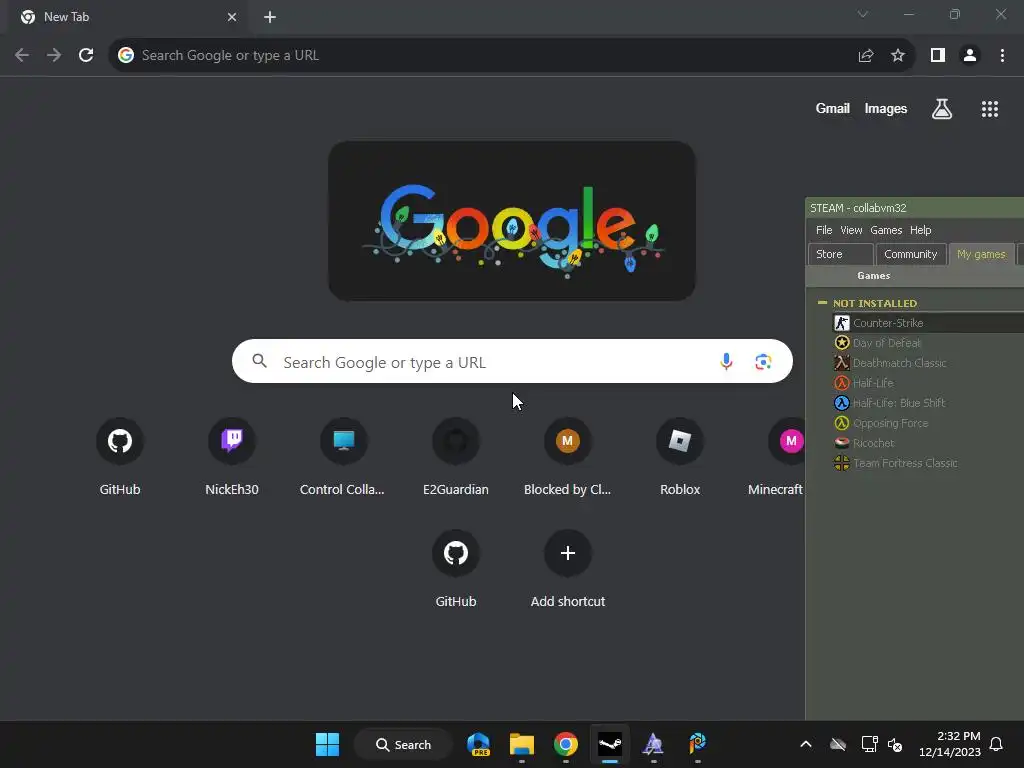Open the clock showing 2:32 PM

950,744
